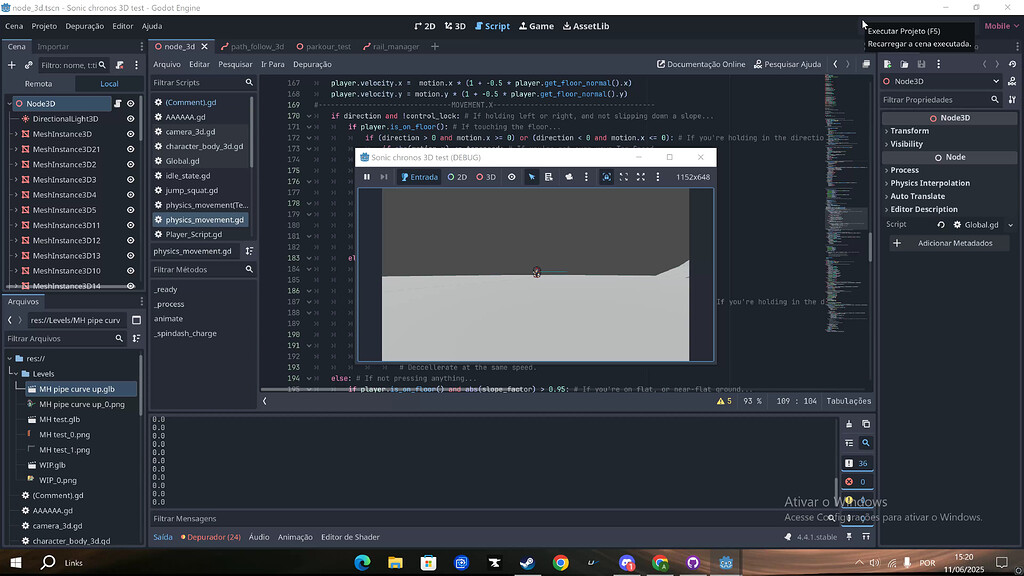Add a new node with plus icon

point(11,65)
